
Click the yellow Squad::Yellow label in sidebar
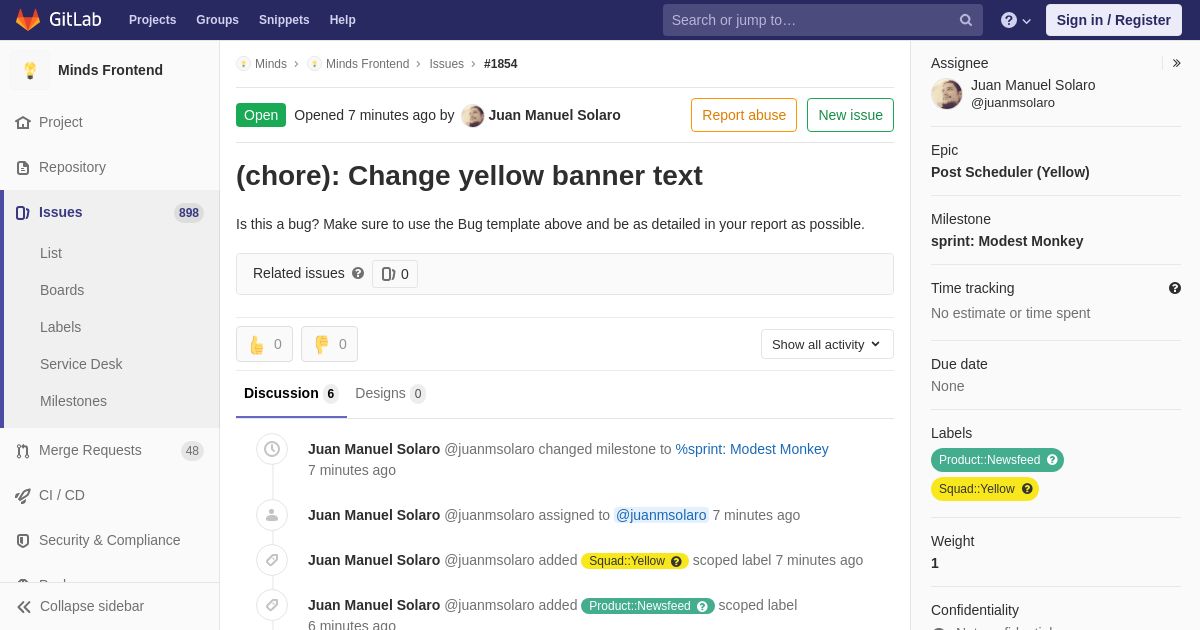[985, 489]
